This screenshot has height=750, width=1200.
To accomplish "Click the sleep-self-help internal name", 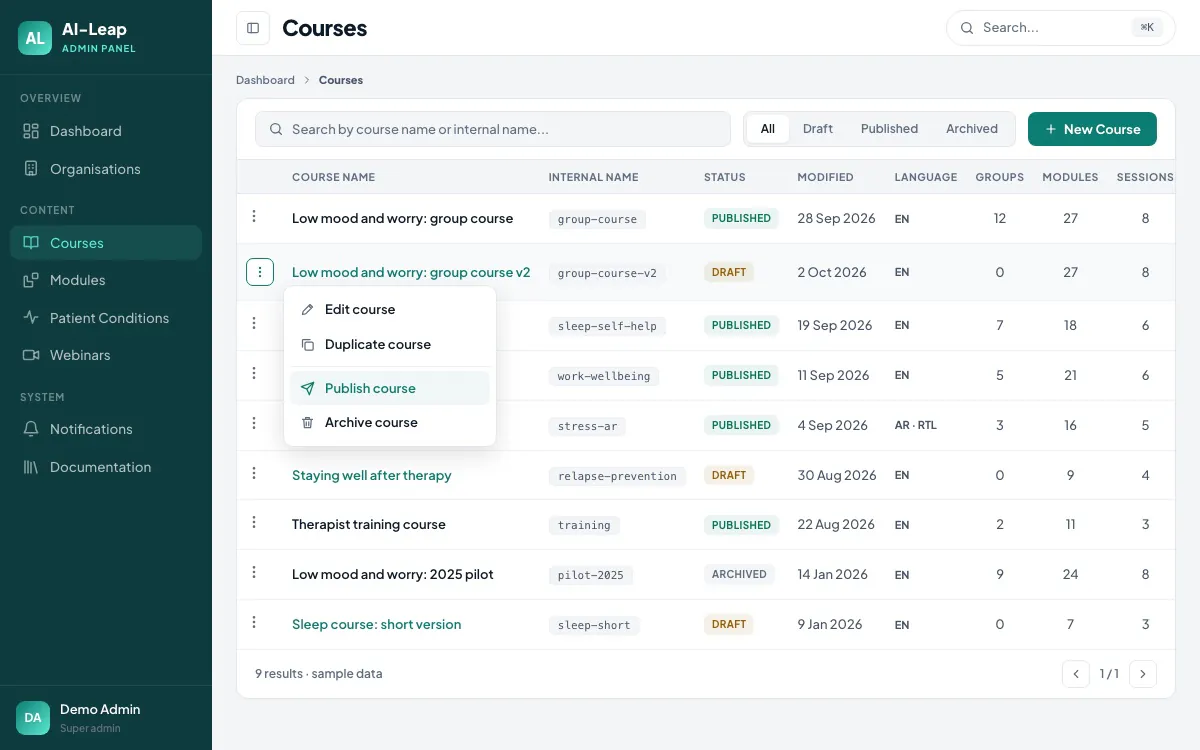I will tap(607, 326).
